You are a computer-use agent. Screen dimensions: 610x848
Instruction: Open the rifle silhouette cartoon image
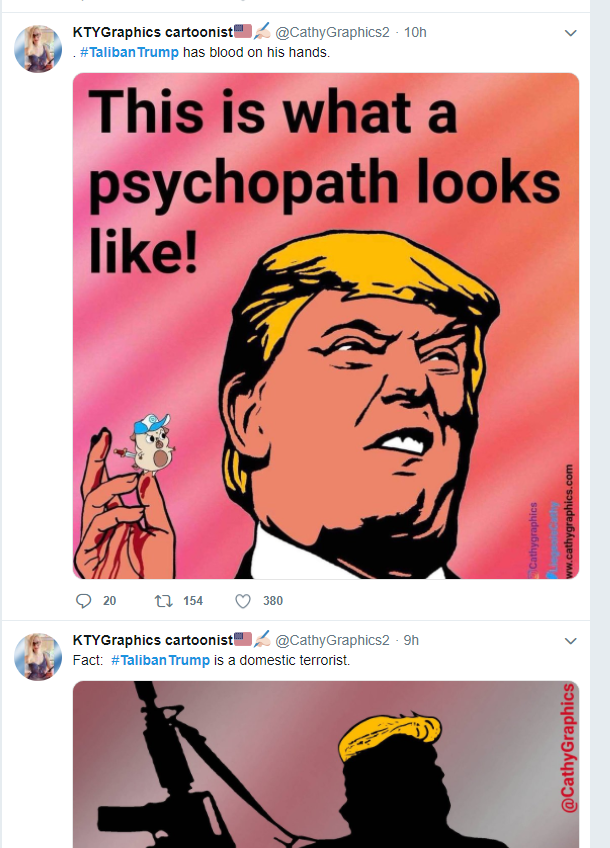[x=326, y=765]
